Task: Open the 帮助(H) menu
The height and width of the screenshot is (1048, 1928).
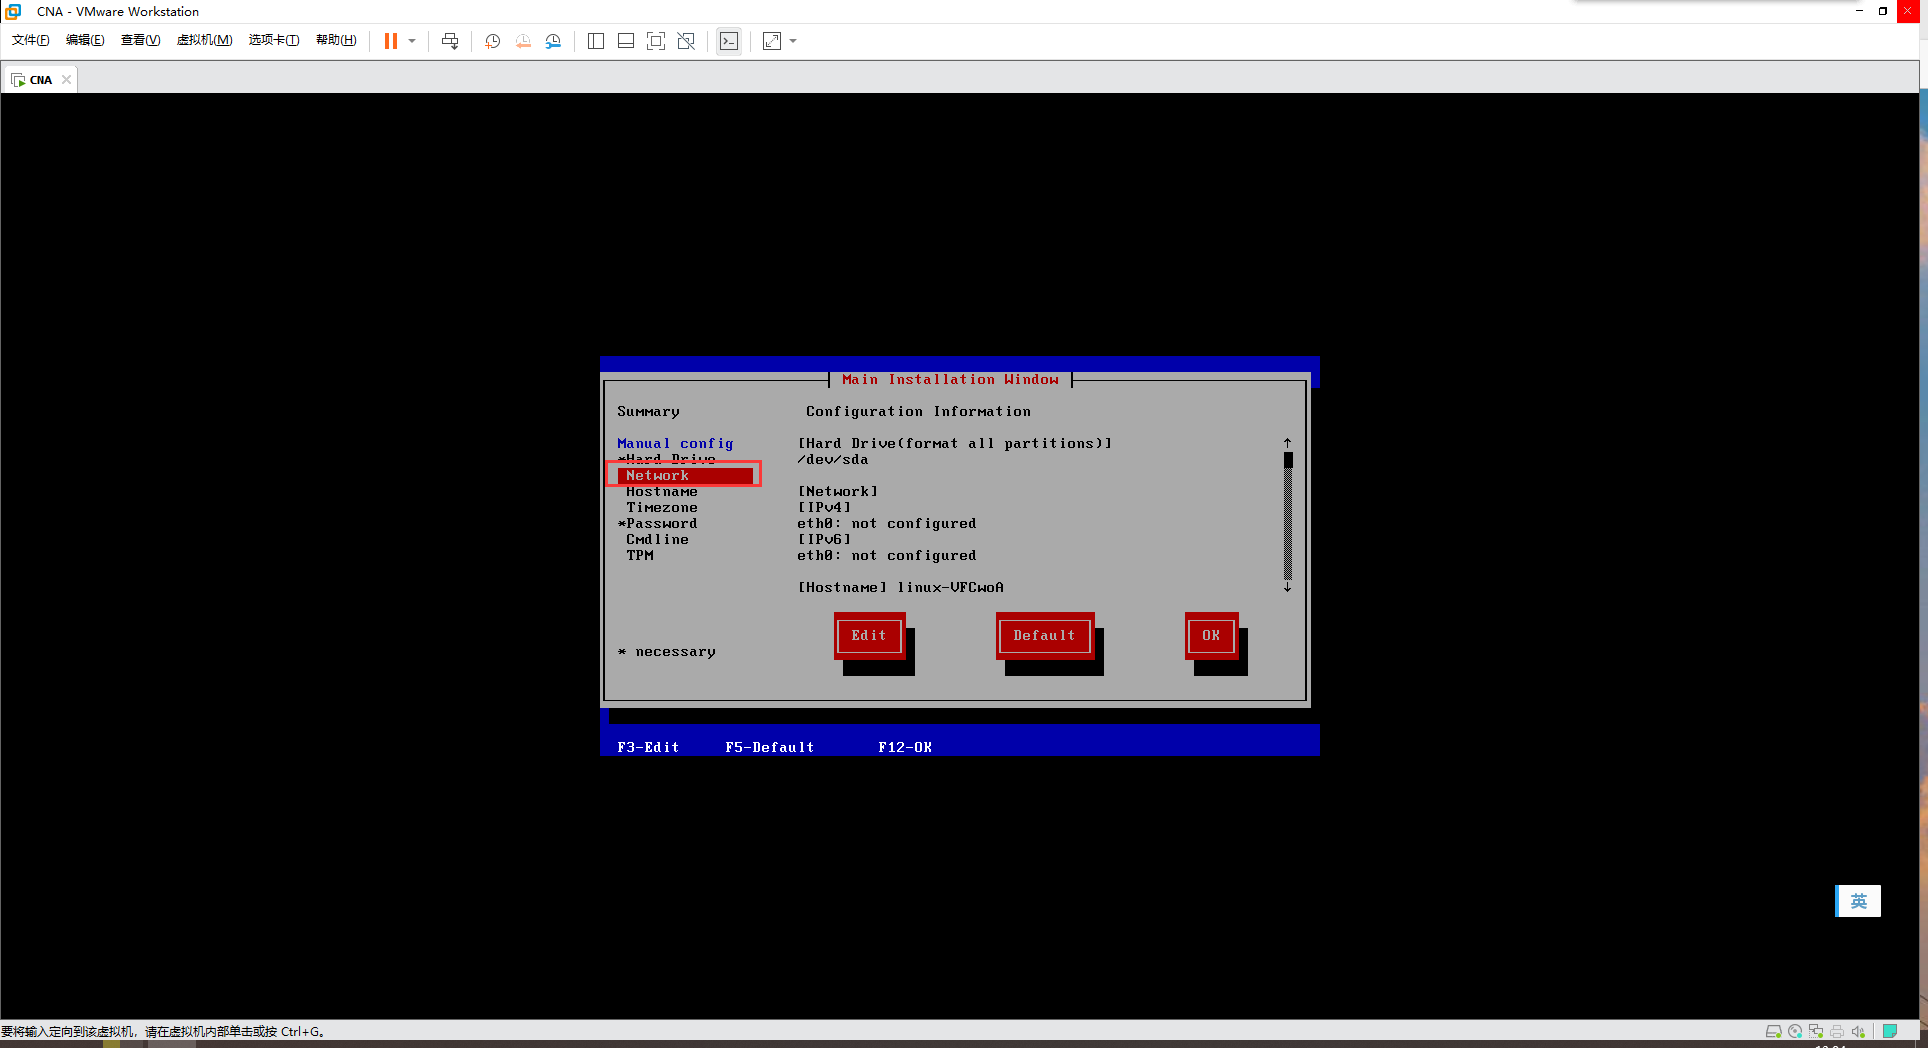Action: [x=336, y=40]
